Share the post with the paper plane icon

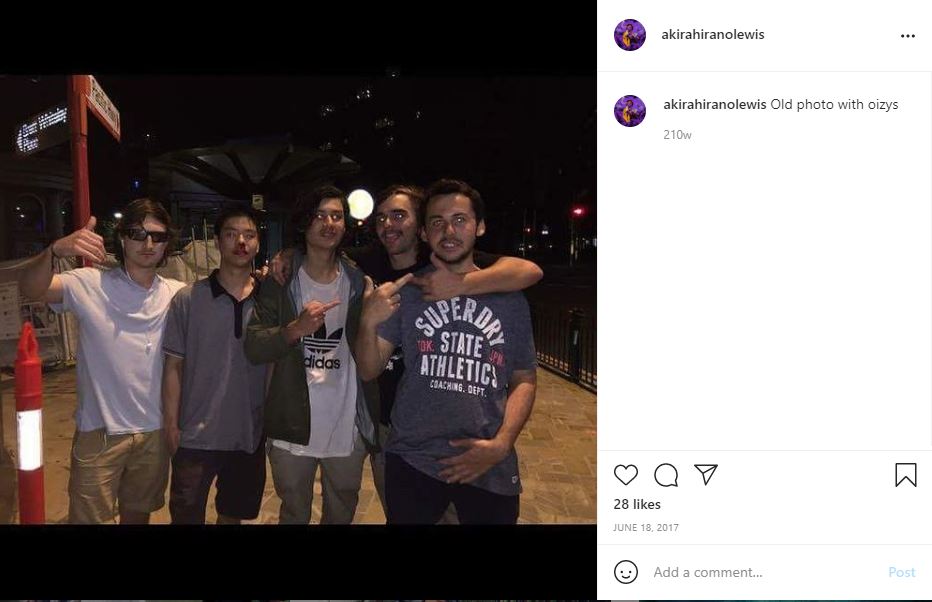pos(706,474)
